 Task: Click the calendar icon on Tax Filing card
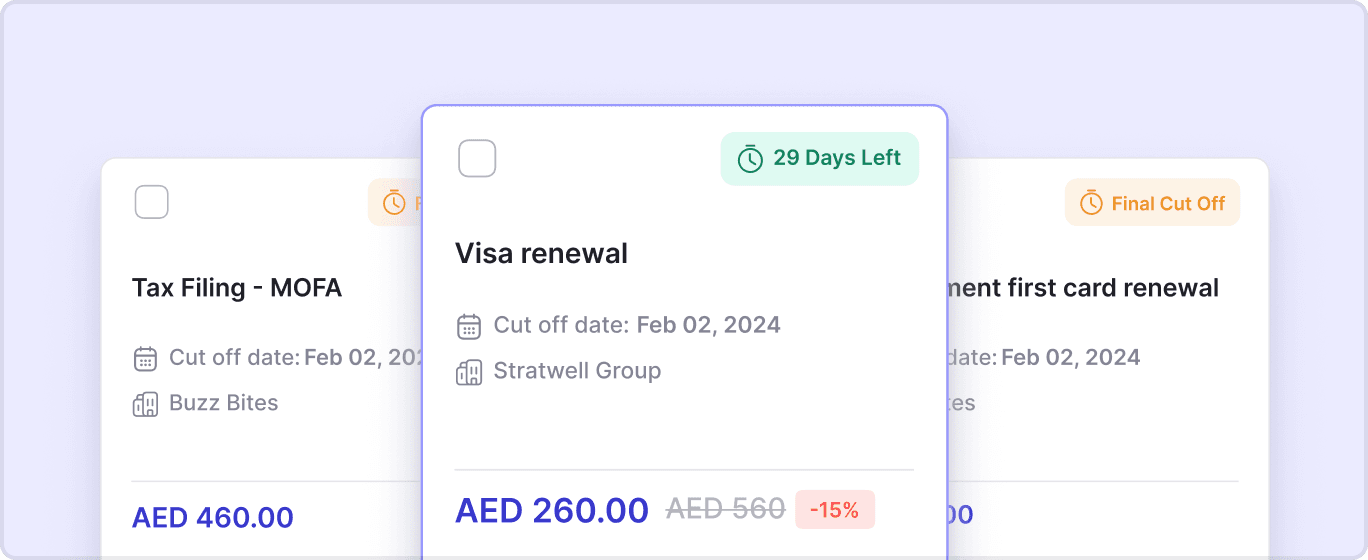pos(145,358)
